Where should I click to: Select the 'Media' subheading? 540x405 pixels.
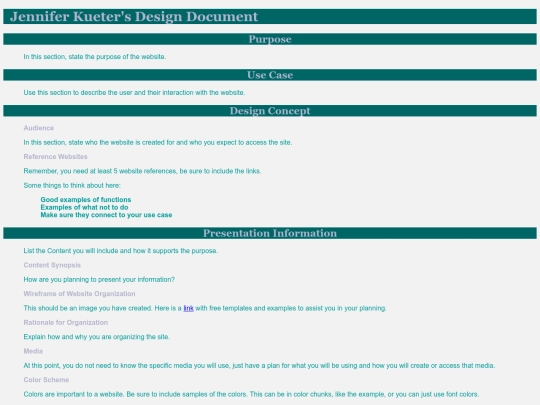[x=33, y=351]
